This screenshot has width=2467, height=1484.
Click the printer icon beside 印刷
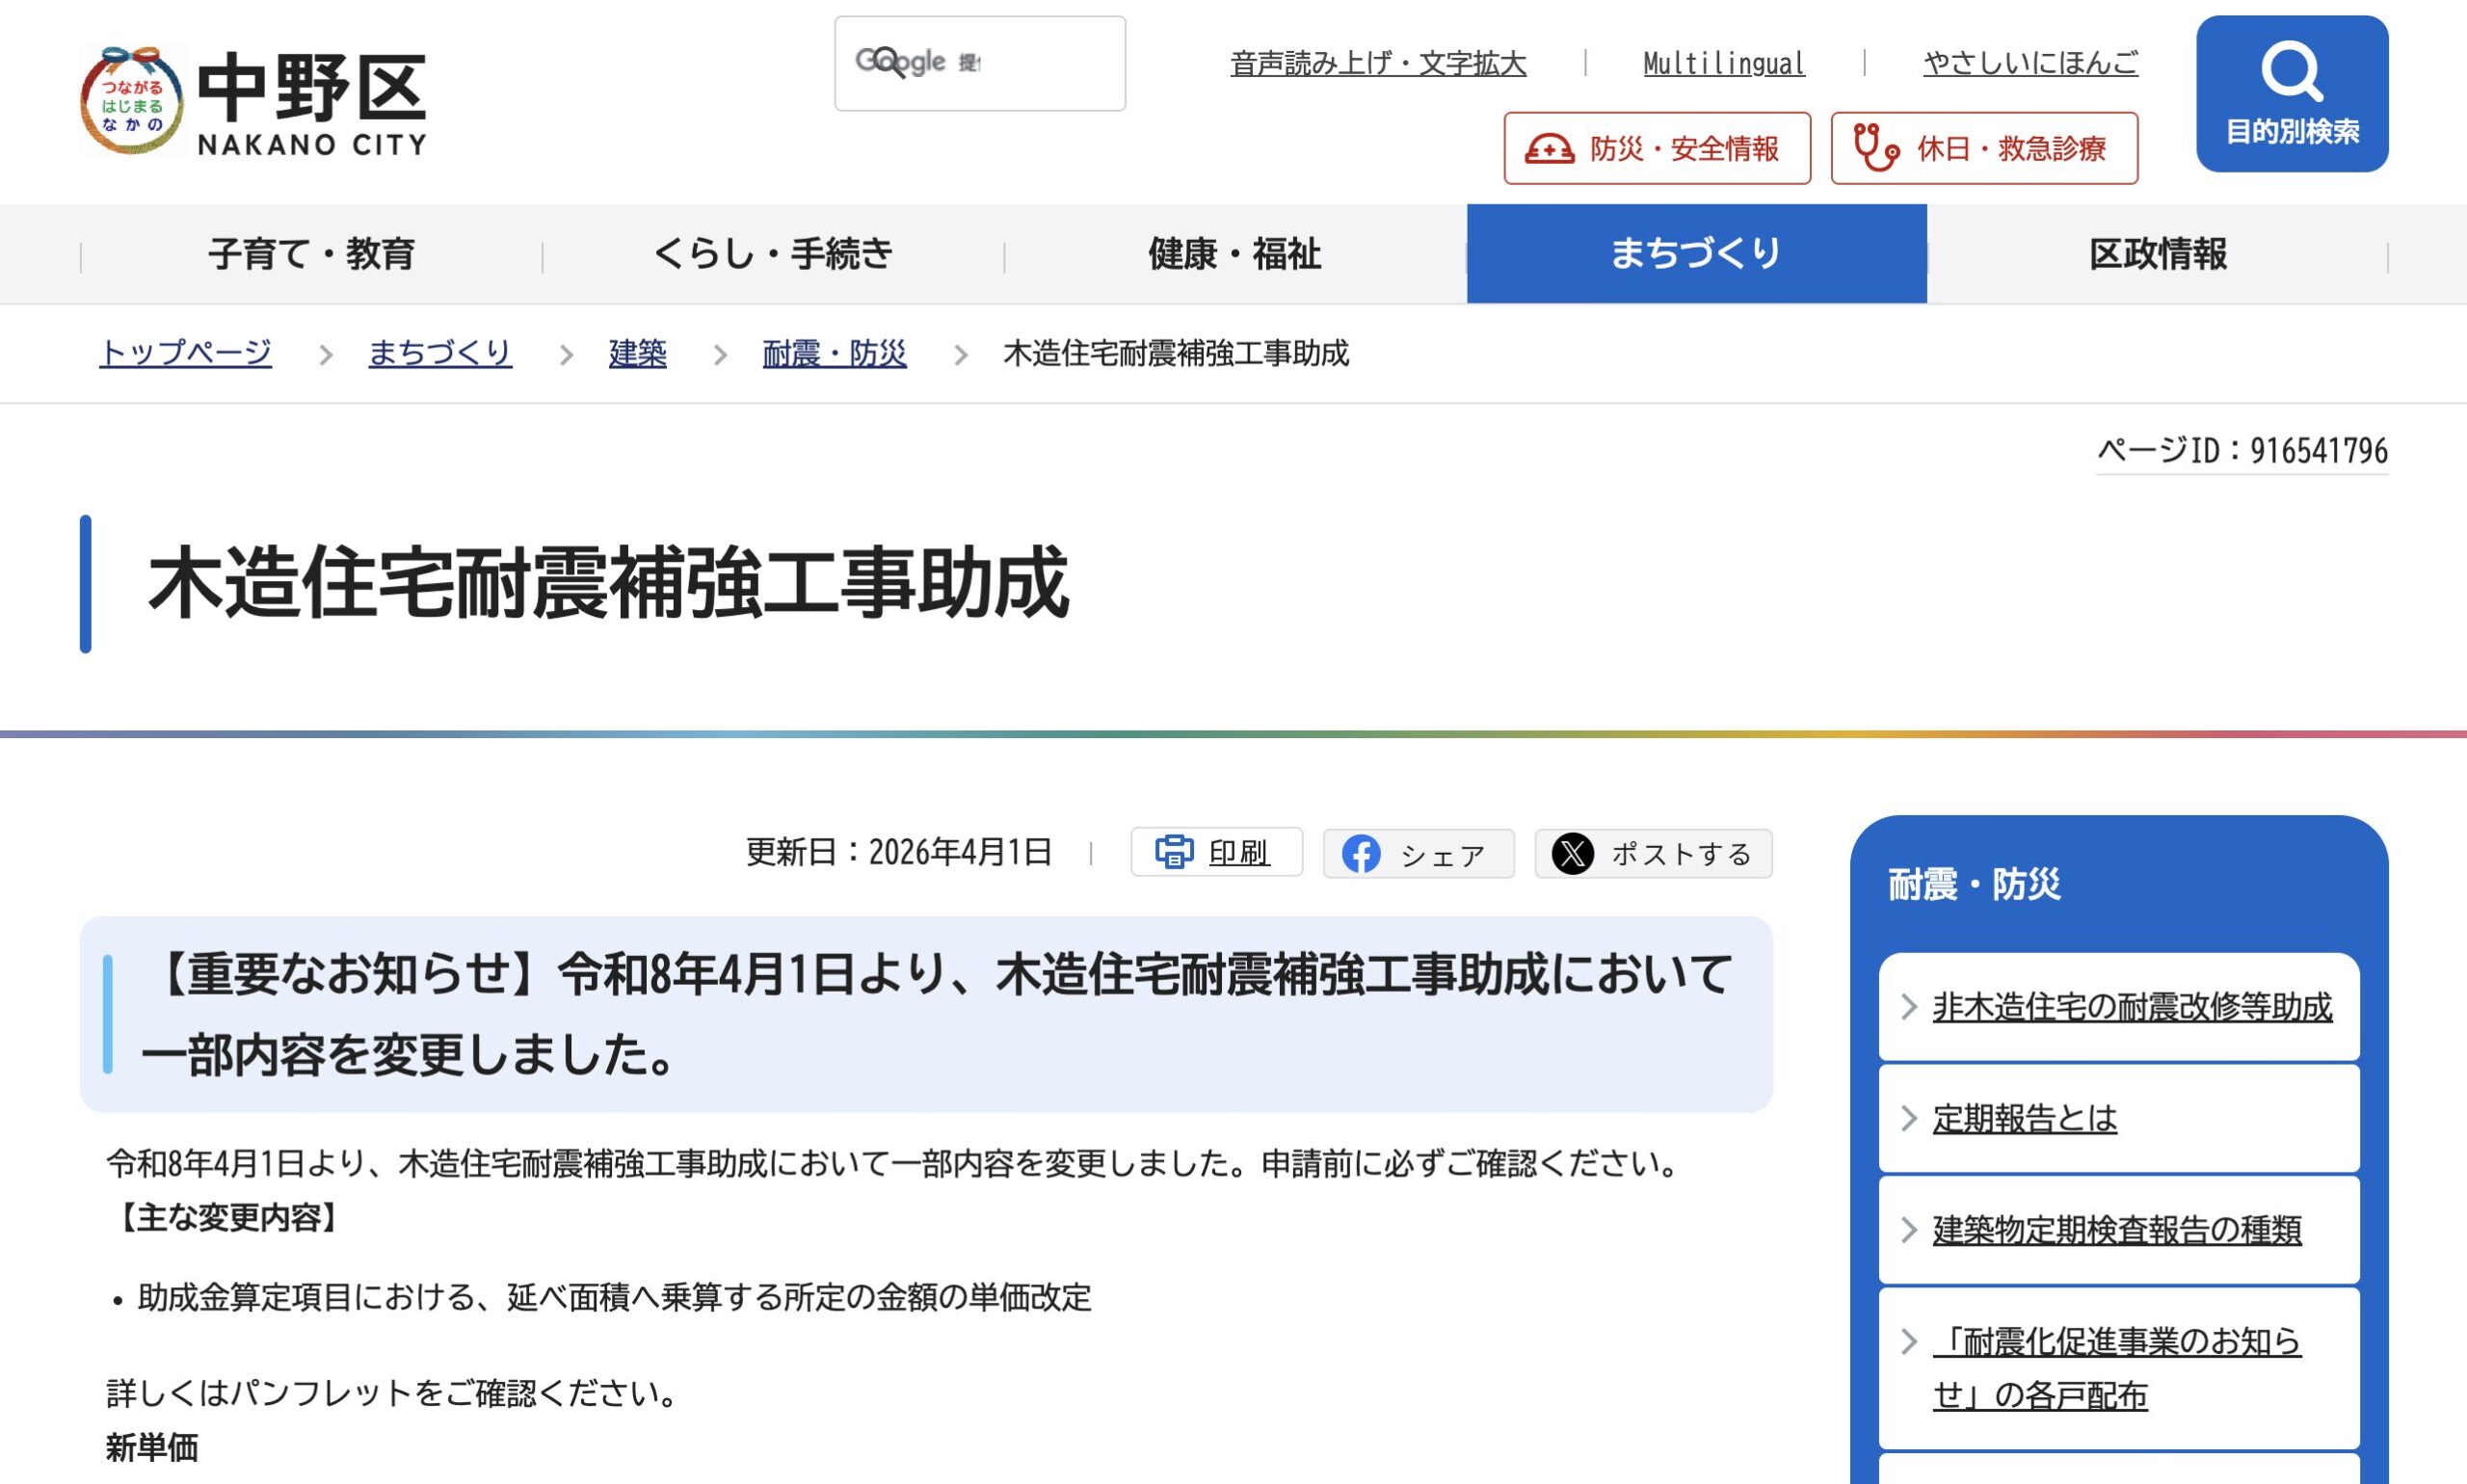pyautogui.click(x=1174, y=852)
